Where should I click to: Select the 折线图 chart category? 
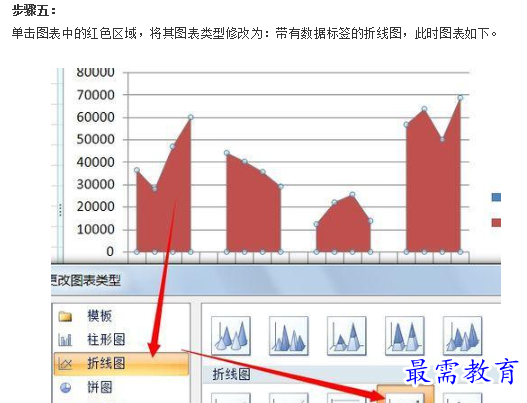click(x=121, y=364)
